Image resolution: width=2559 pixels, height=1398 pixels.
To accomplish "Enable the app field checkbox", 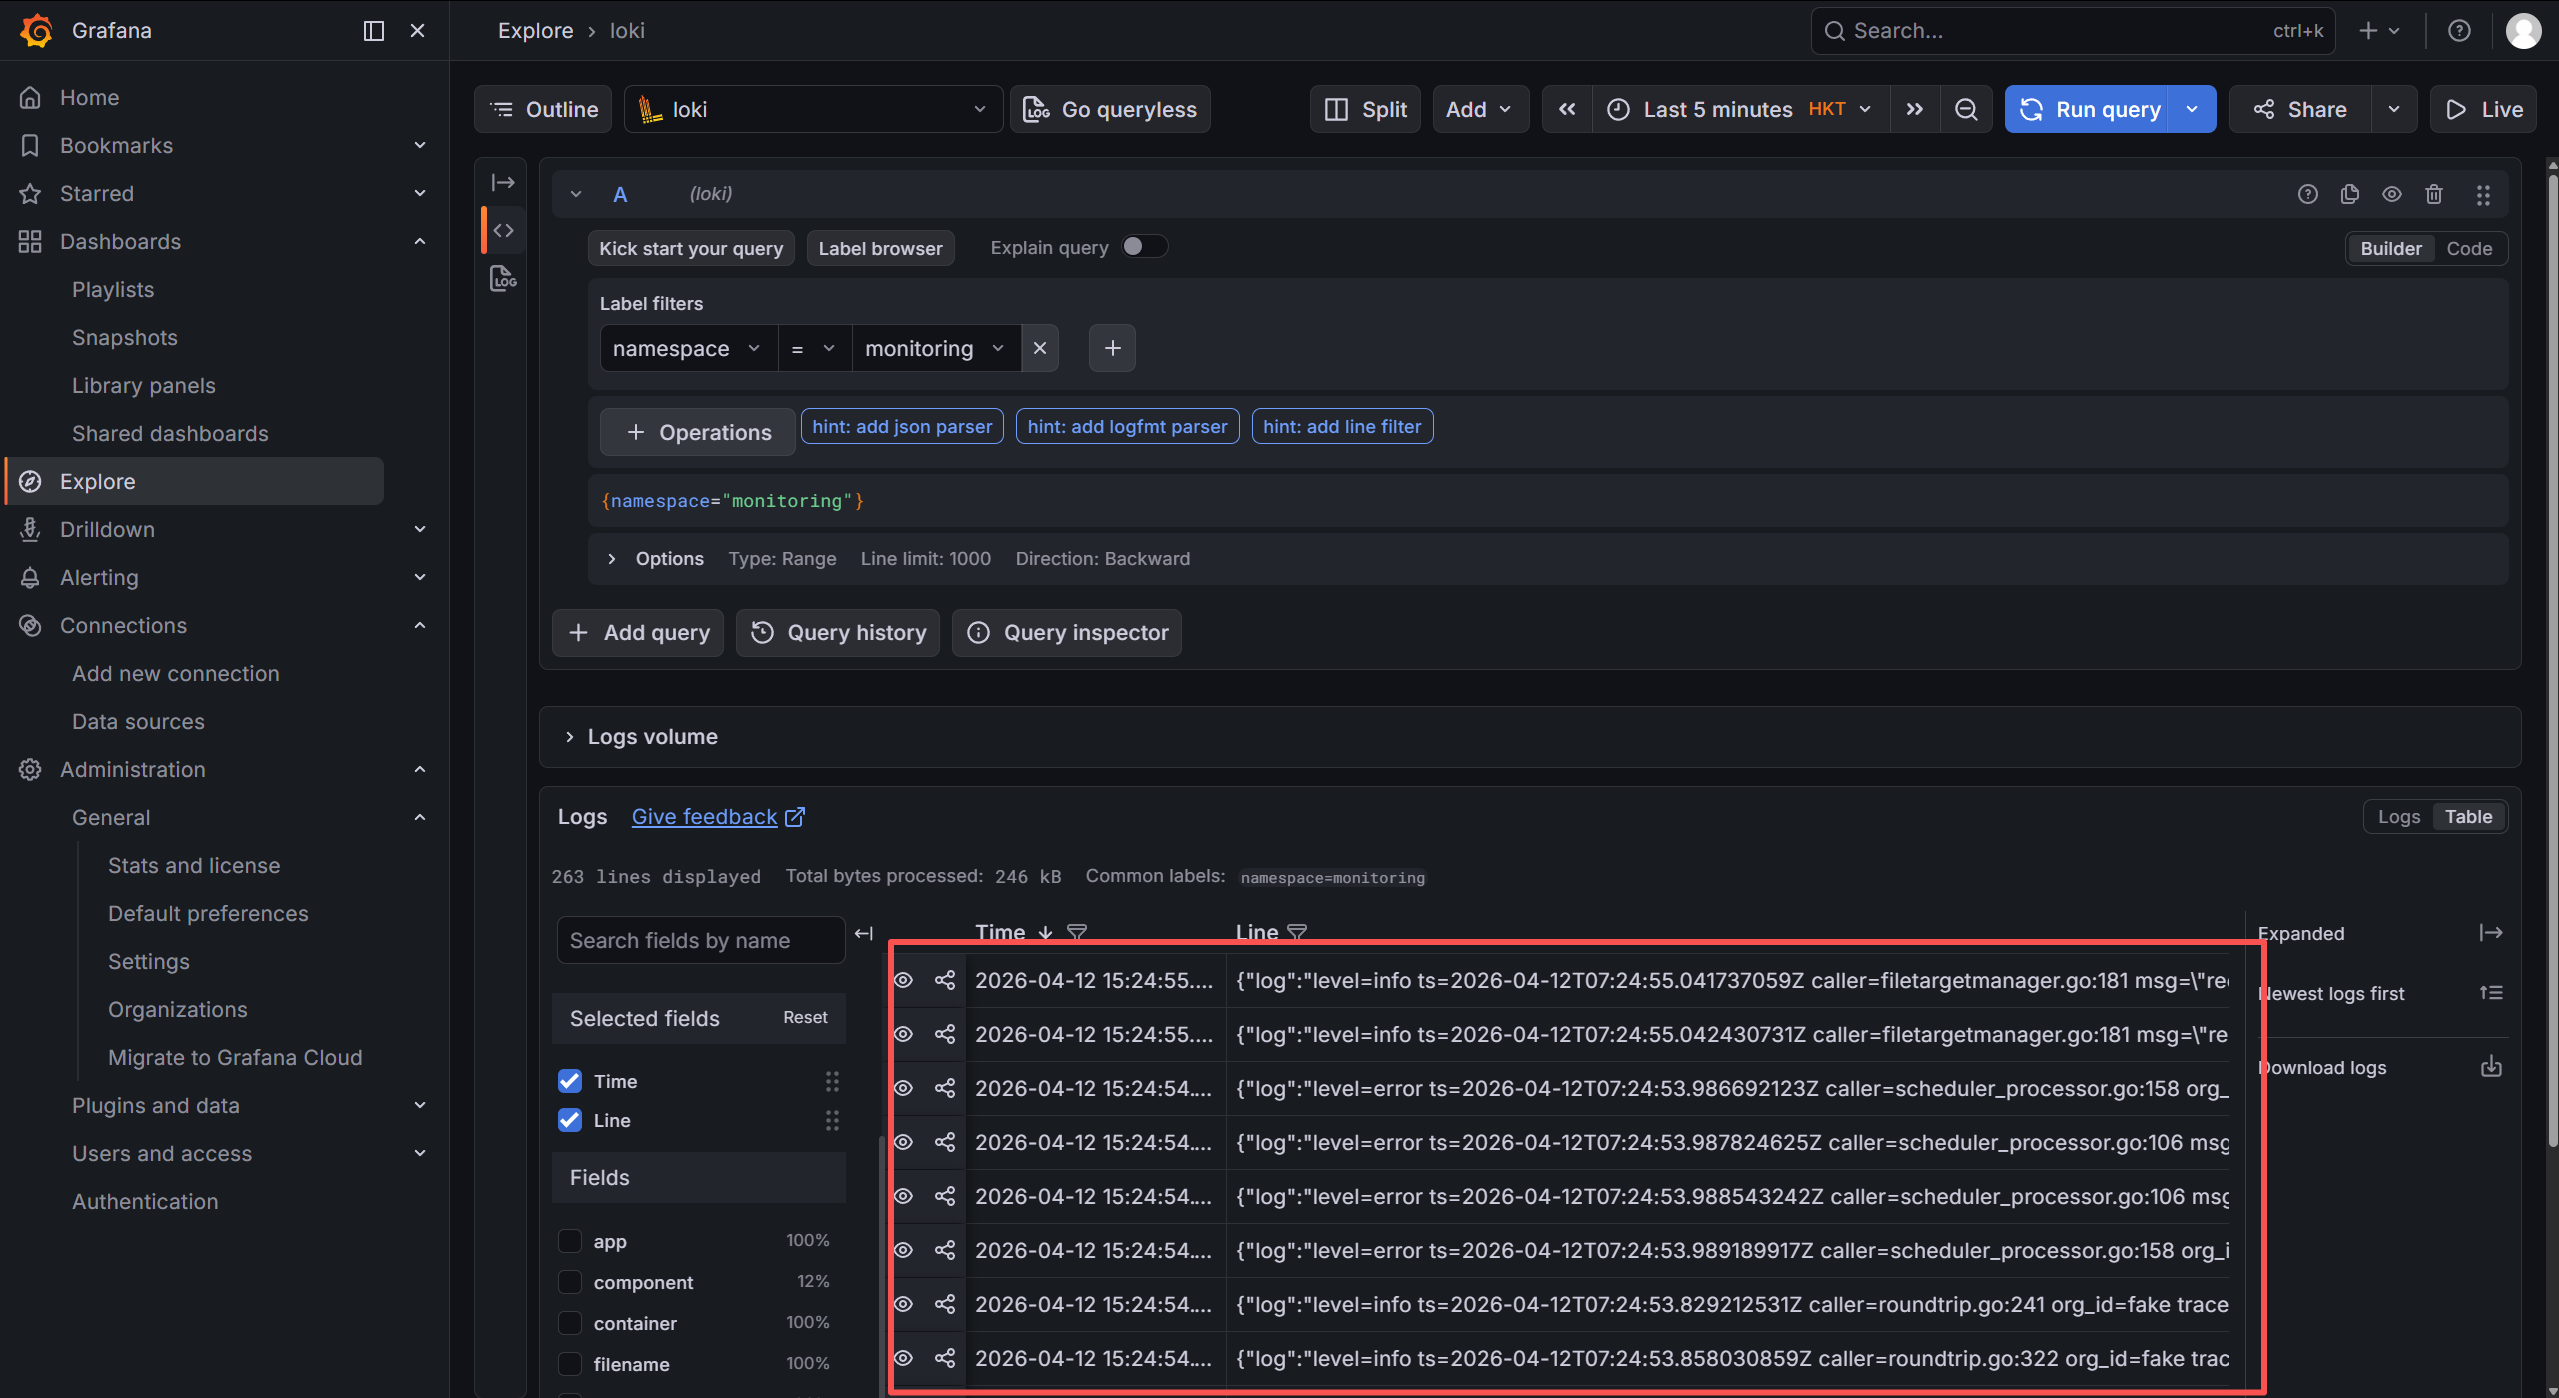I will point(570,1241).
